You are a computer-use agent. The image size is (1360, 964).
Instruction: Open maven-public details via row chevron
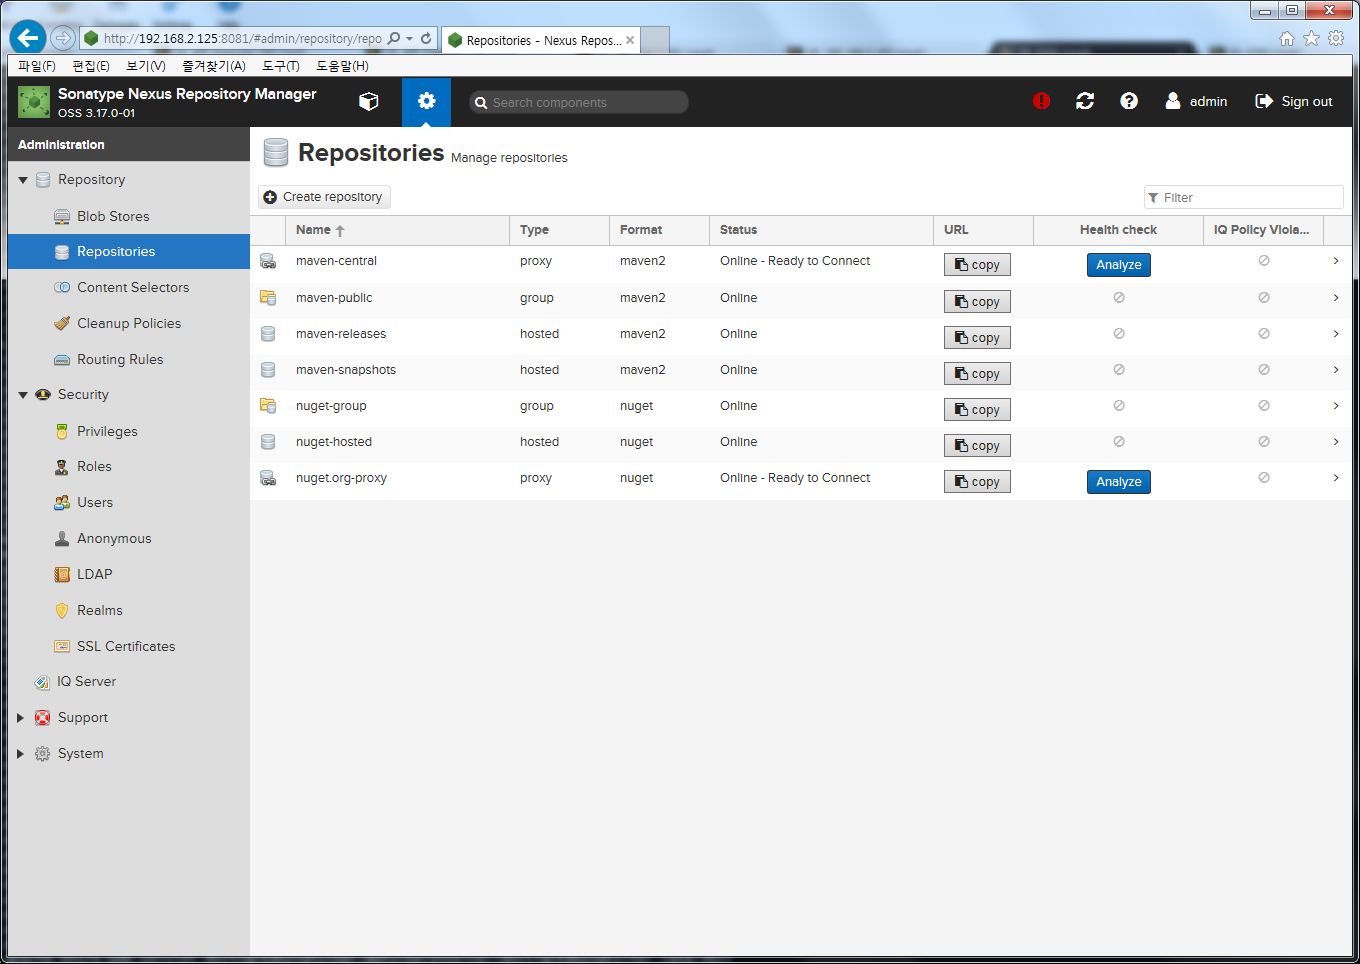coord(1336,297)
